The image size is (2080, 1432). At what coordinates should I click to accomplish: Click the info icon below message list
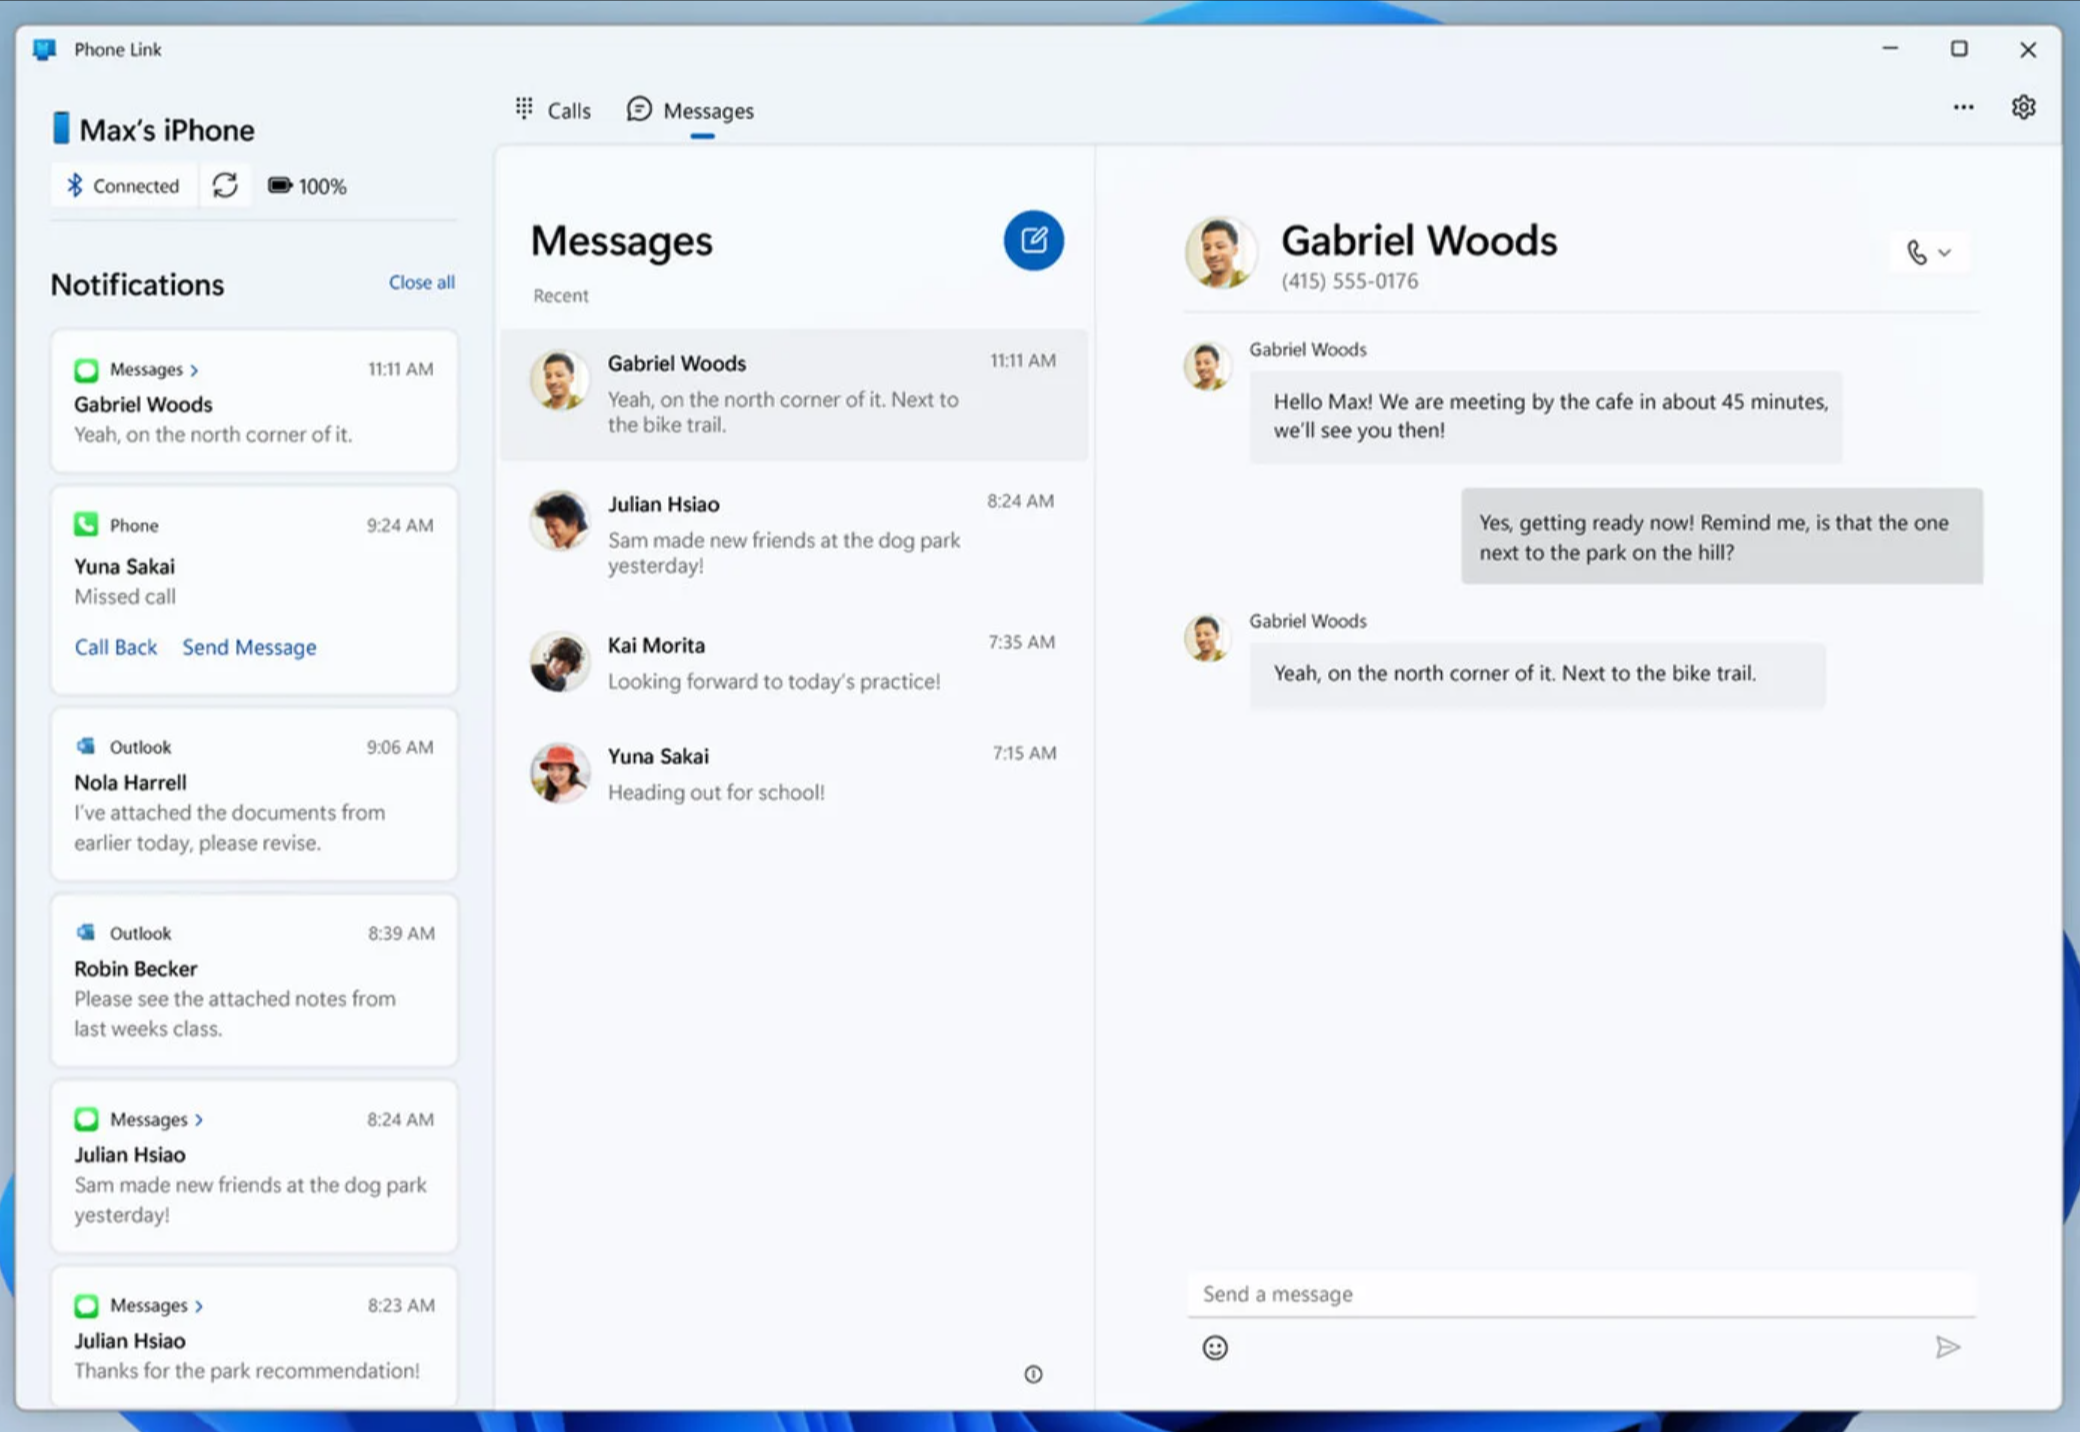1033,1374
